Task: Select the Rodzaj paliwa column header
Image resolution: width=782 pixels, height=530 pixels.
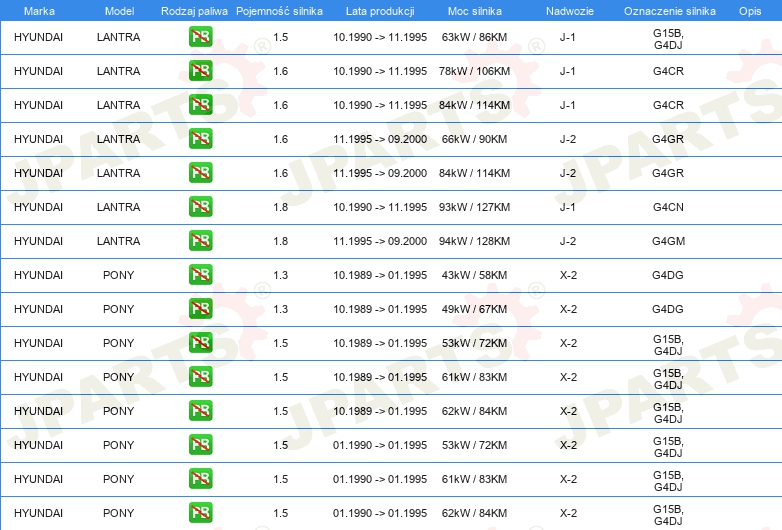Action: [194, 11]
